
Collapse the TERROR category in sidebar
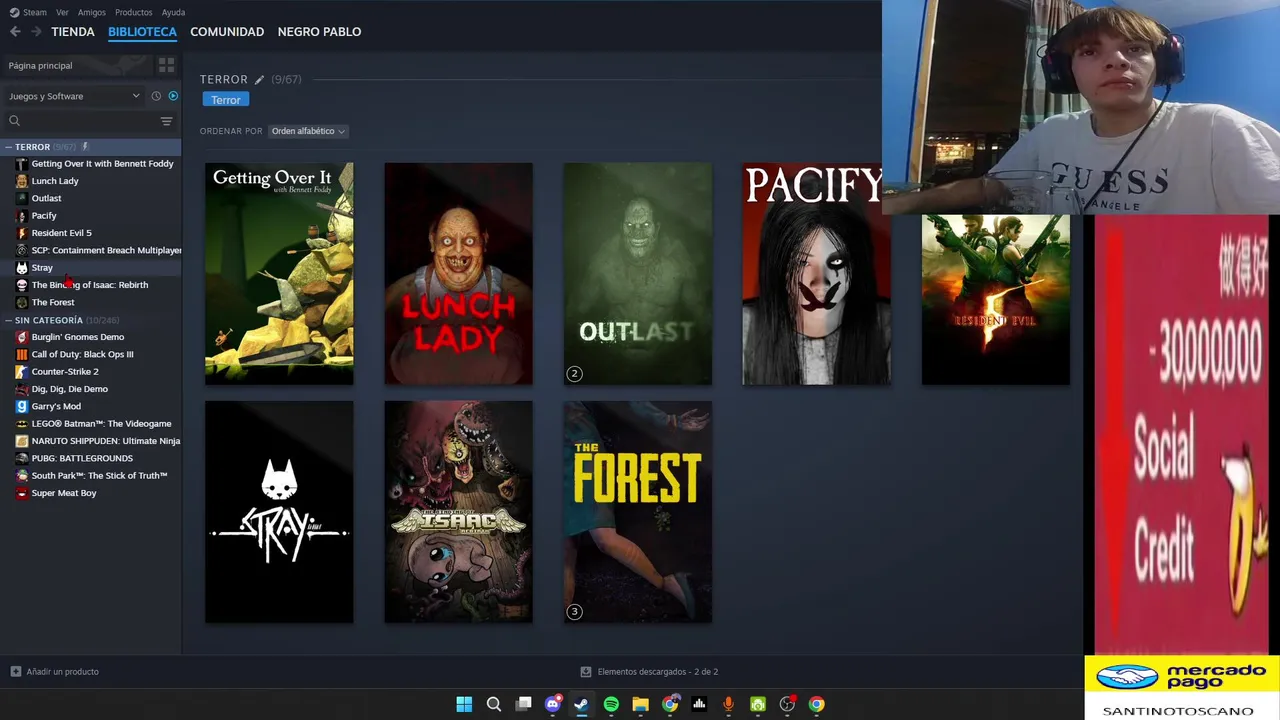8,147
